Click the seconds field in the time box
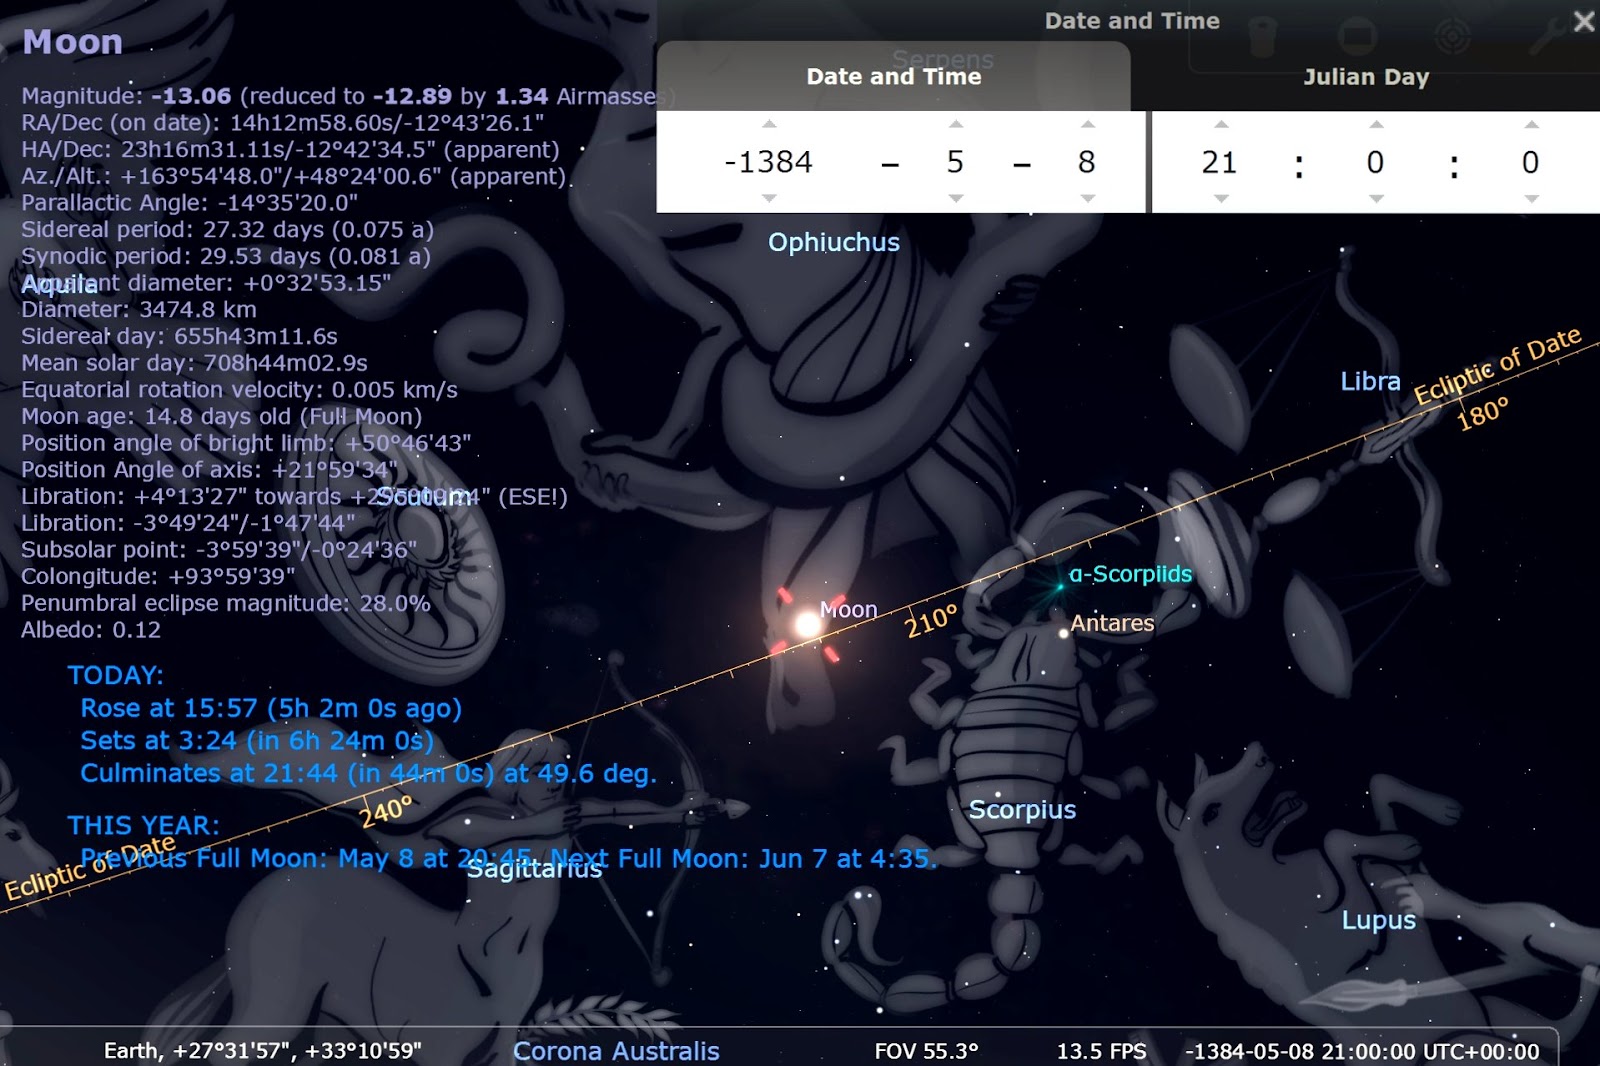Screen dimensions: 1600x1066 coord(1531,162)
